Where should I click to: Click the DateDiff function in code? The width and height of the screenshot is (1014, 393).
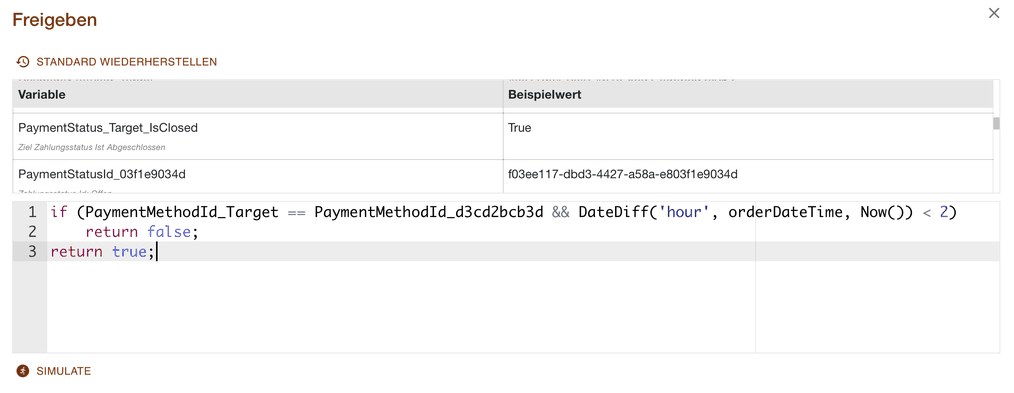(x=613, y=212)
